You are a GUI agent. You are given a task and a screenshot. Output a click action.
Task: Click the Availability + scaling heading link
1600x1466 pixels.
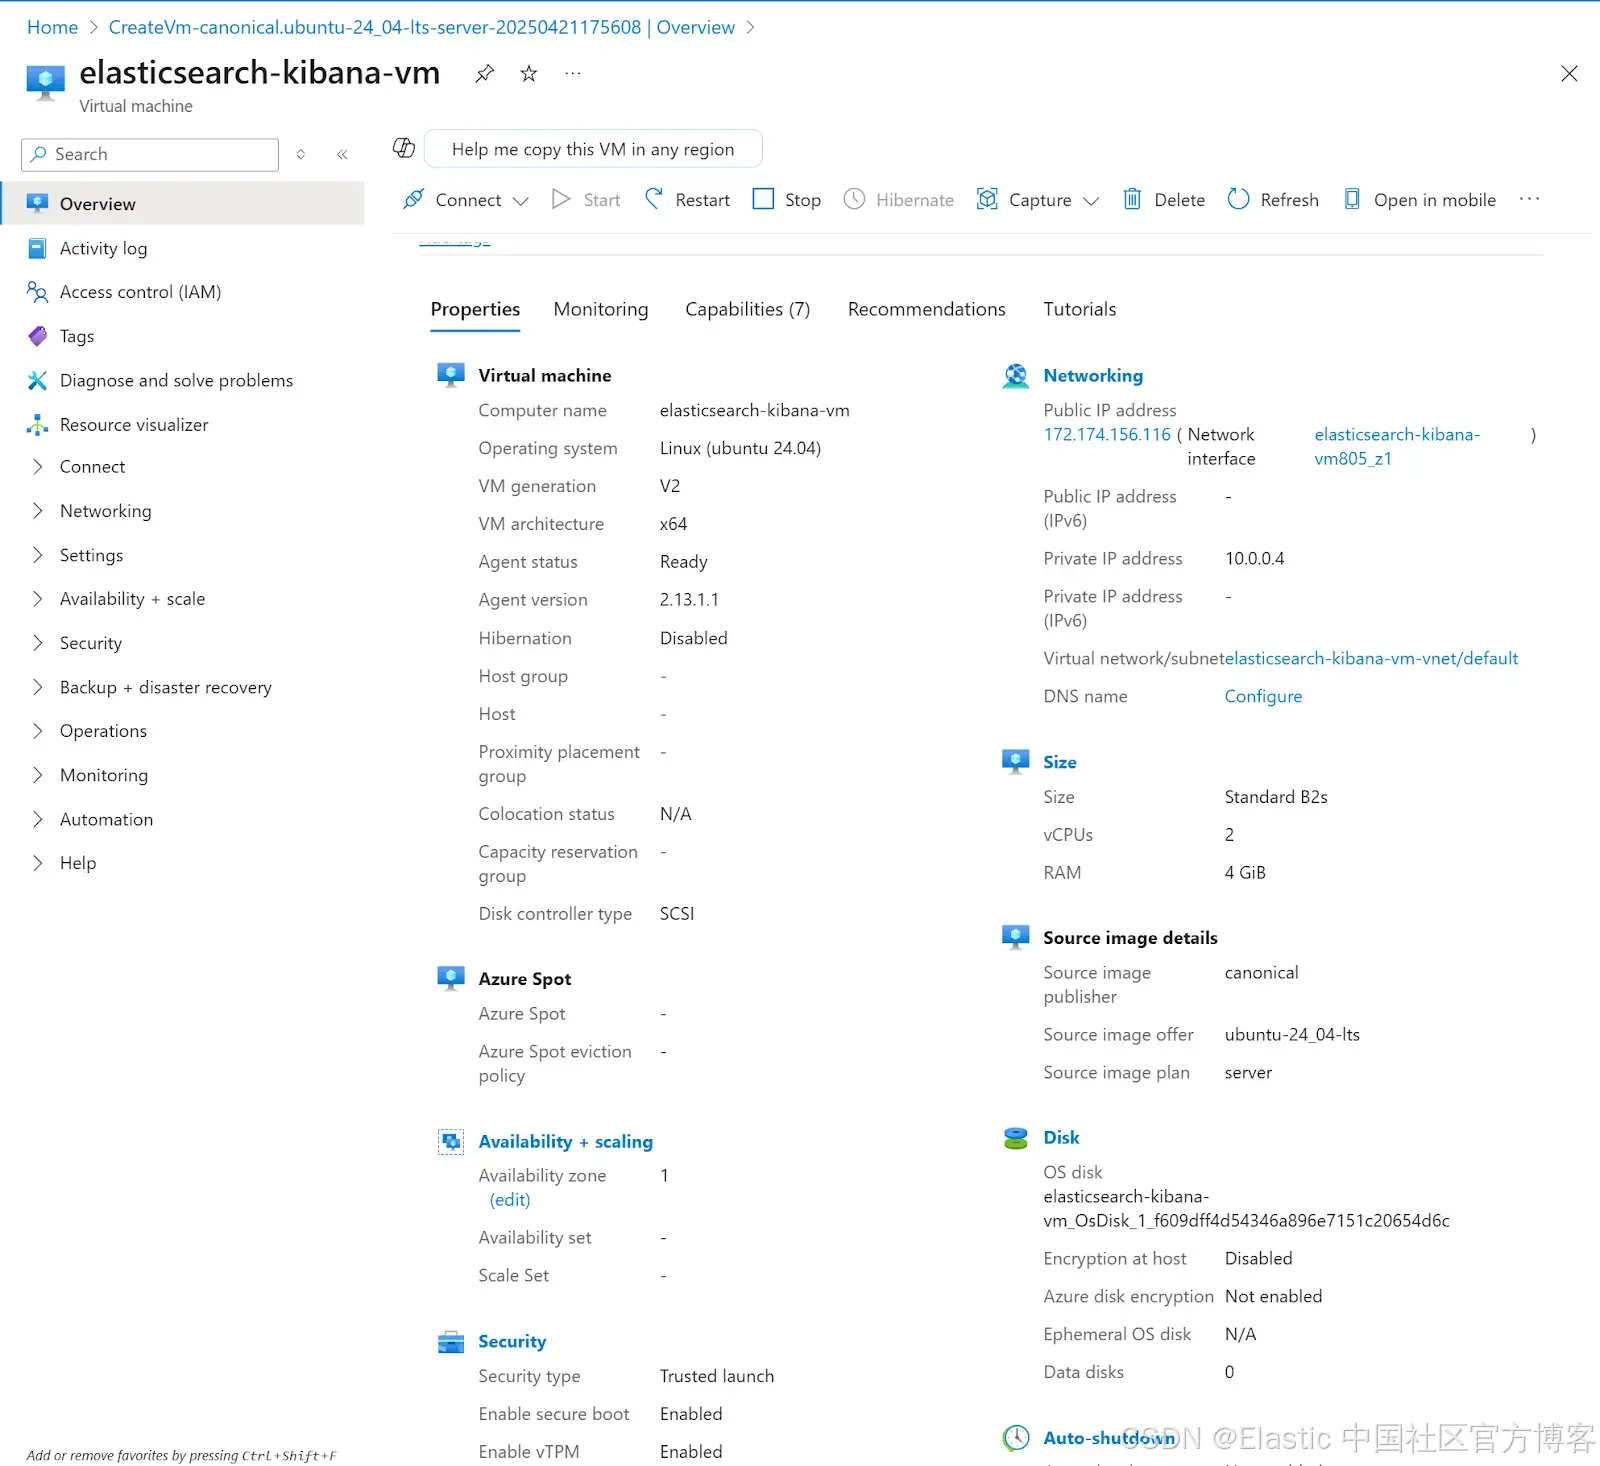click(x=565, y=1141)
